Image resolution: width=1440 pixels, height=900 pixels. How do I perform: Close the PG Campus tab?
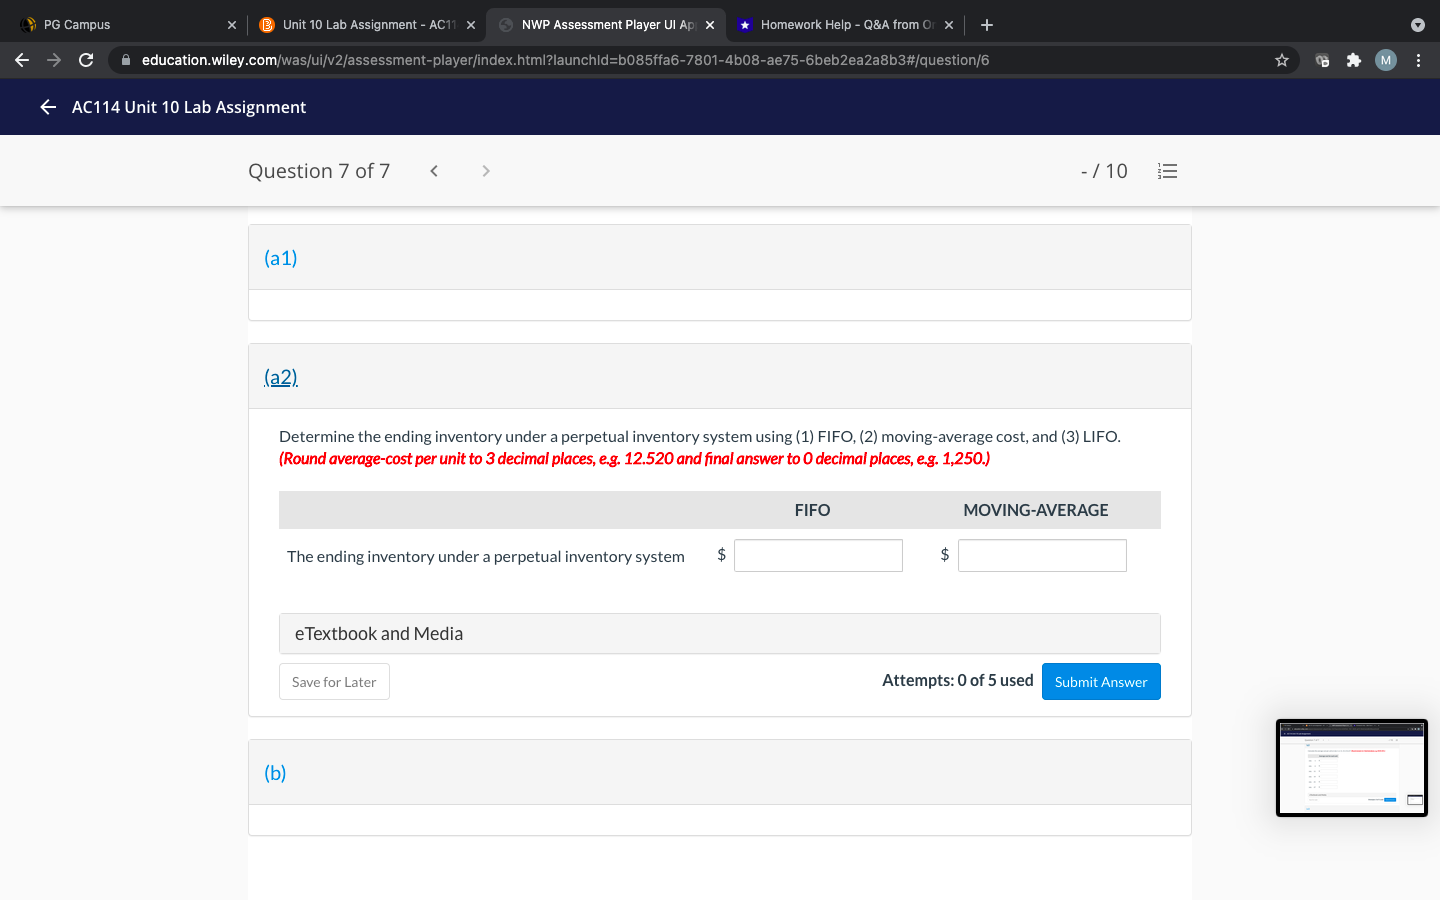tap(232, 25)
